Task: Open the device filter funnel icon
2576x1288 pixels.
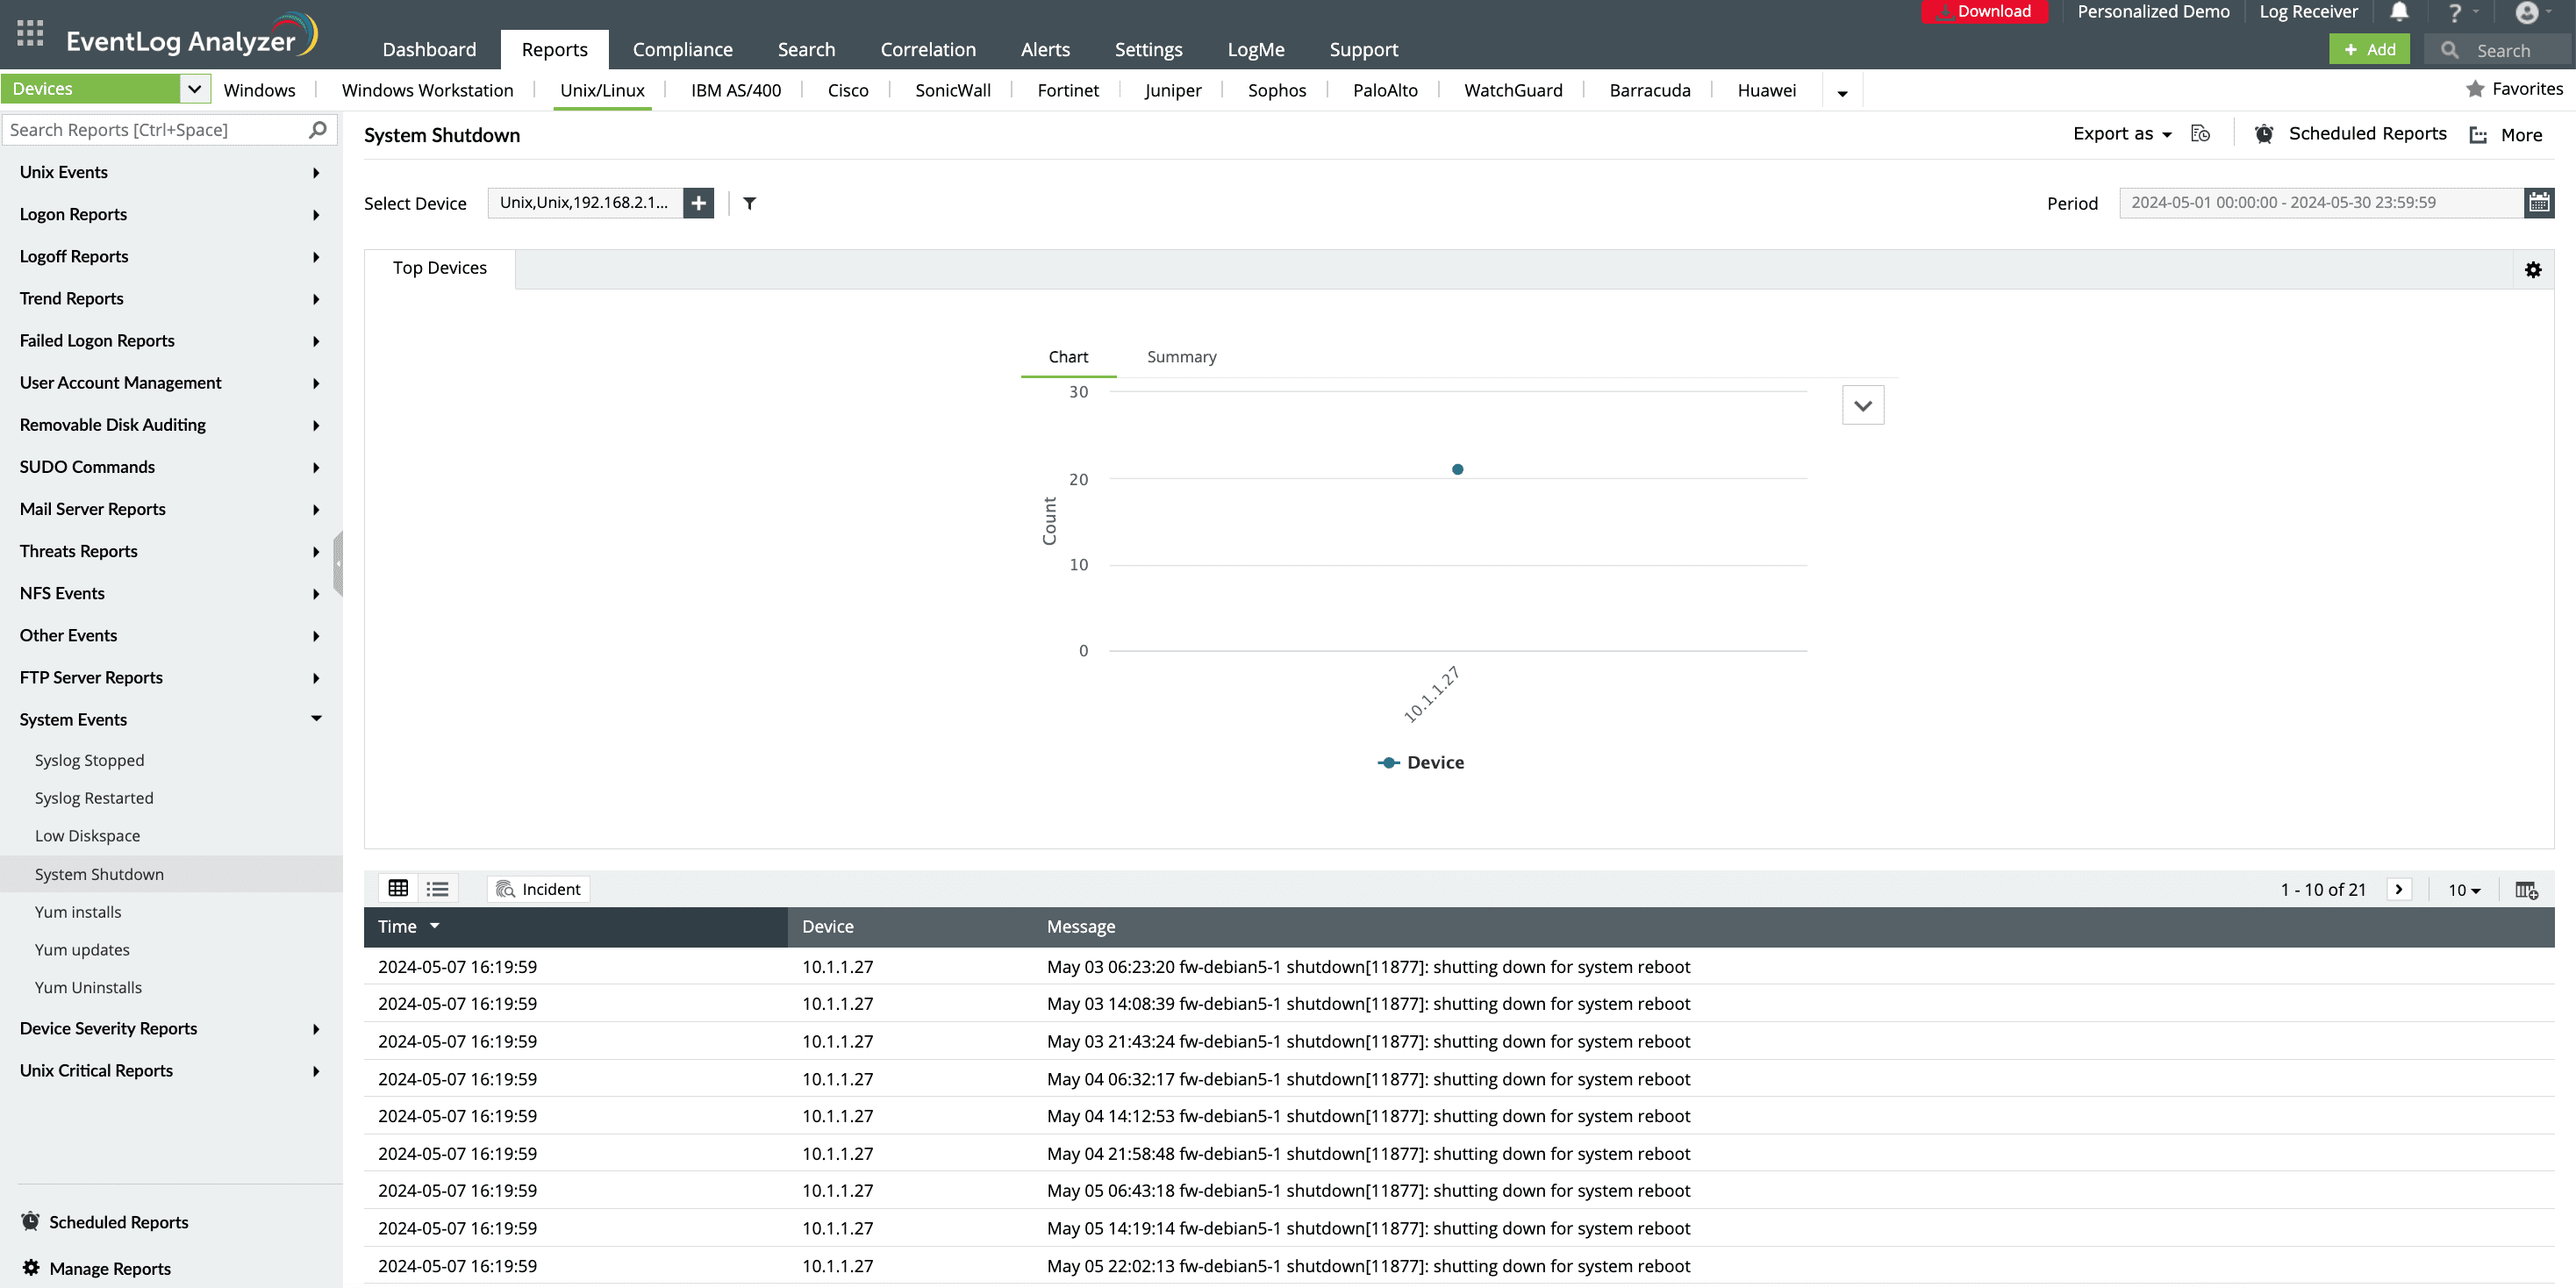Action: 749,203
